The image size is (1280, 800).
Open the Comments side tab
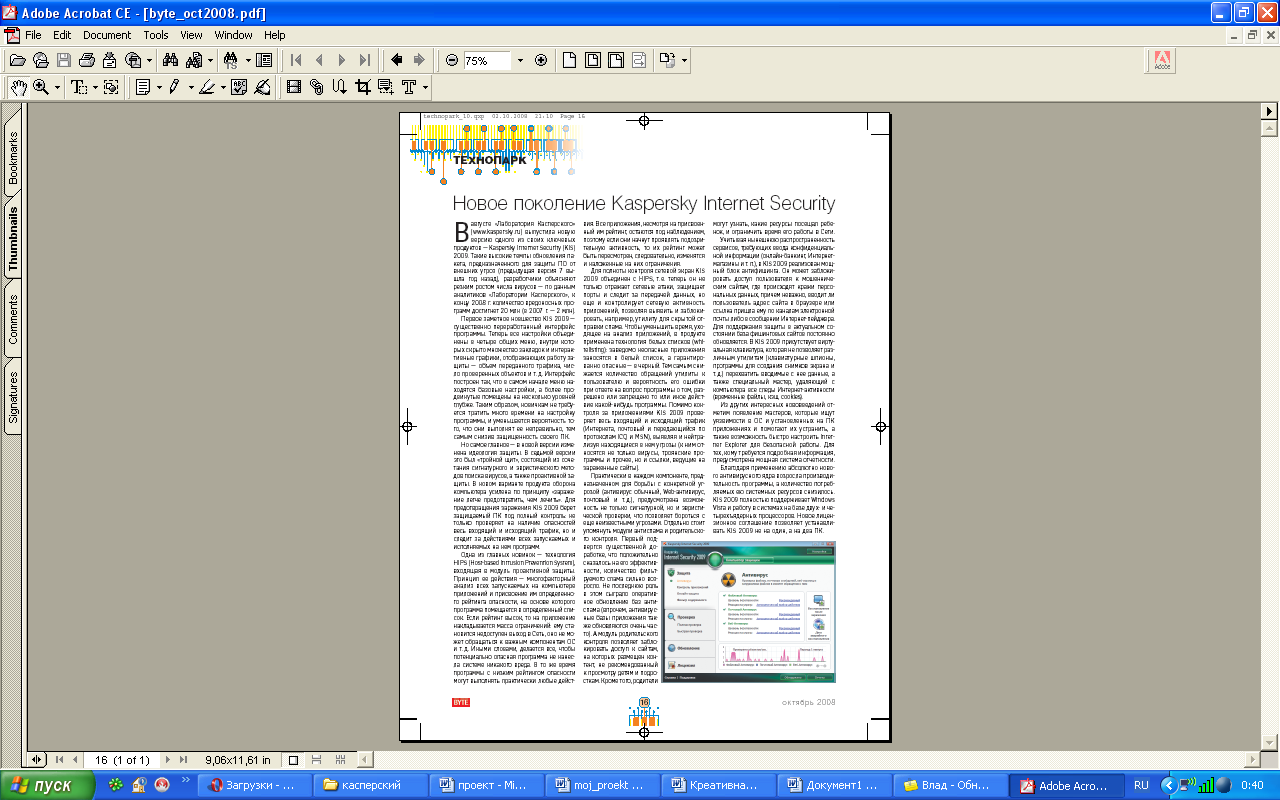click(13, 319)
